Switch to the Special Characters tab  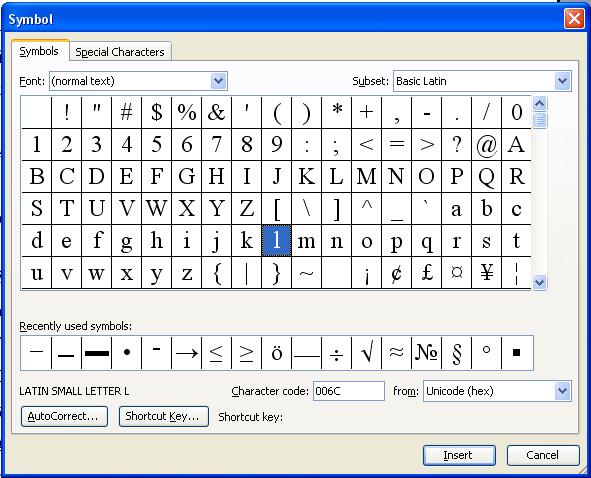pos(120,52)
